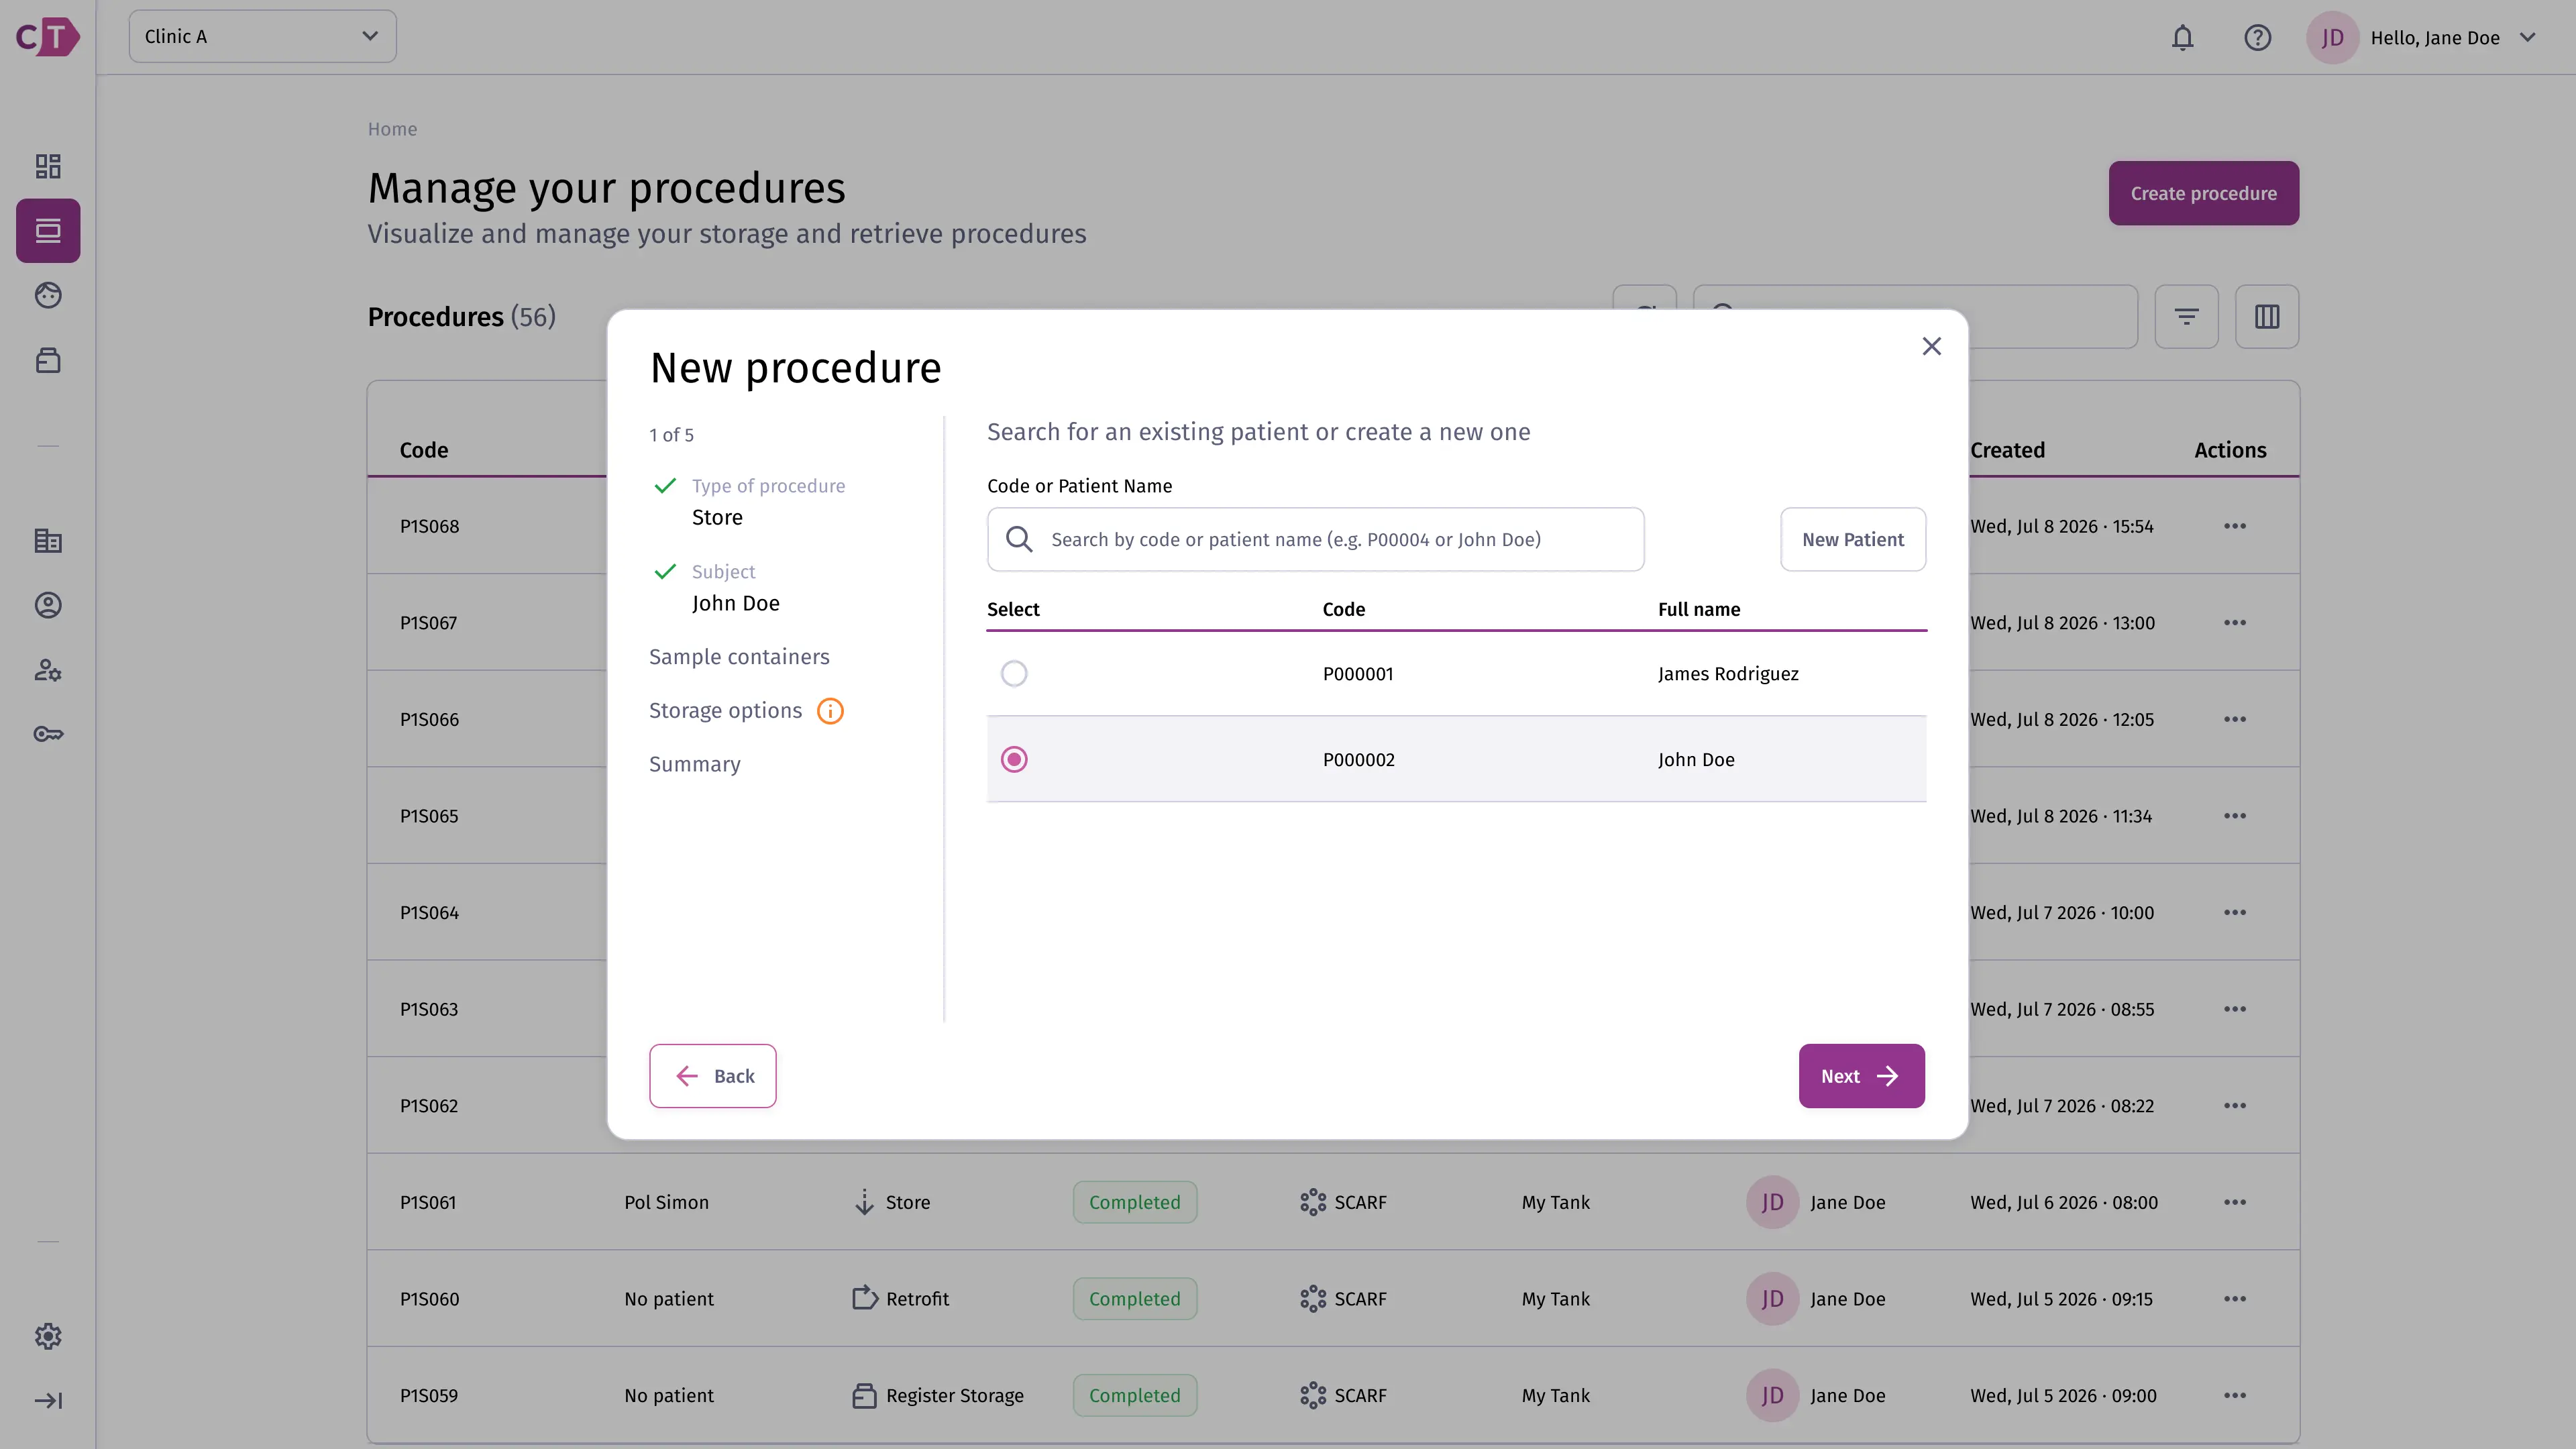
Task: Click the CT logo icon
Action: (47, 37)
